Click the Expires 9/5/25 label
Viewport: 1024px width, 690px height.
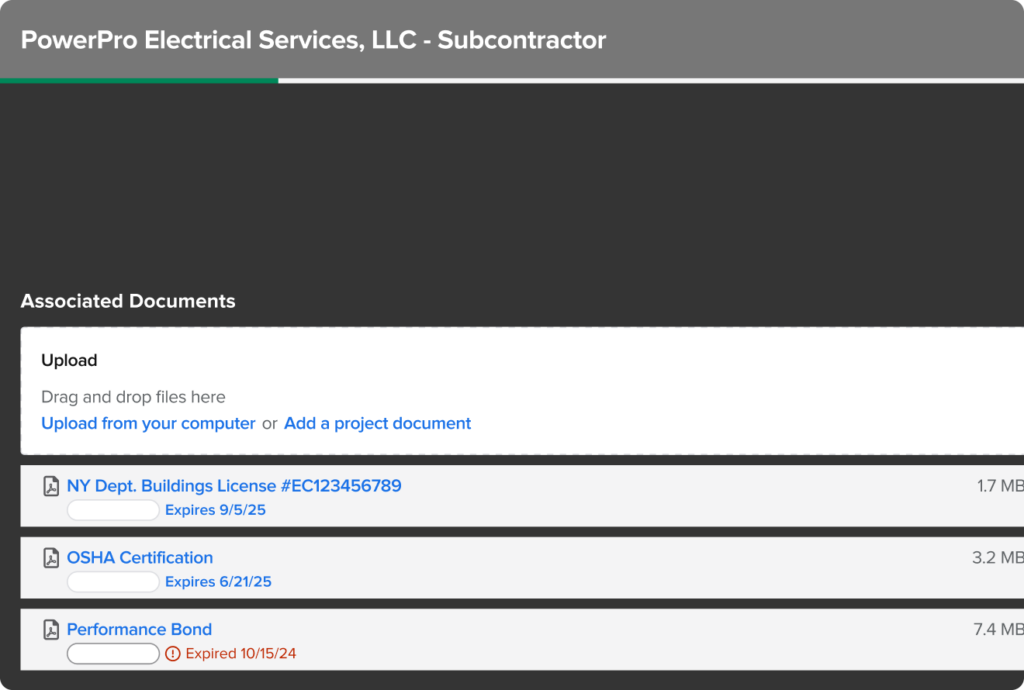218,510
